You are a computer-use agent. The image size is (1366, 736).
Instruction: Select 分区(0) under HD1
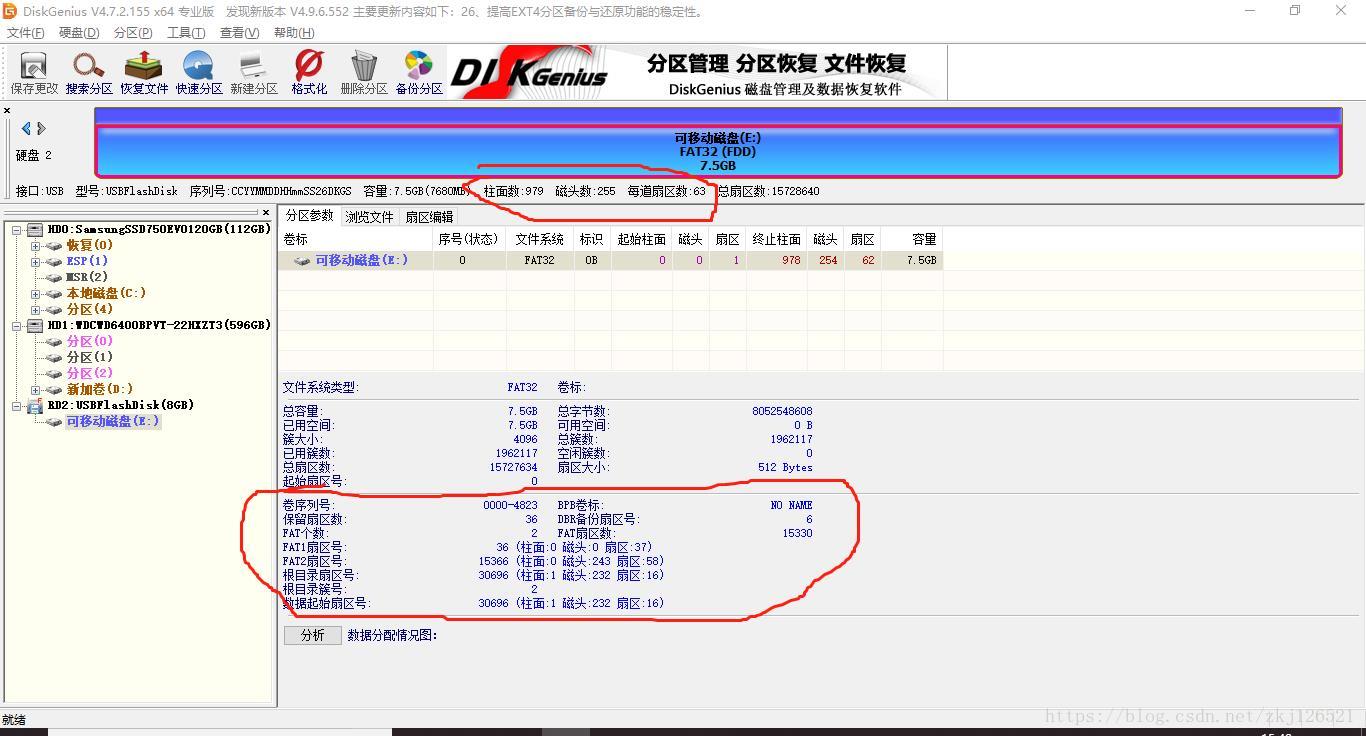pos(90,341)
